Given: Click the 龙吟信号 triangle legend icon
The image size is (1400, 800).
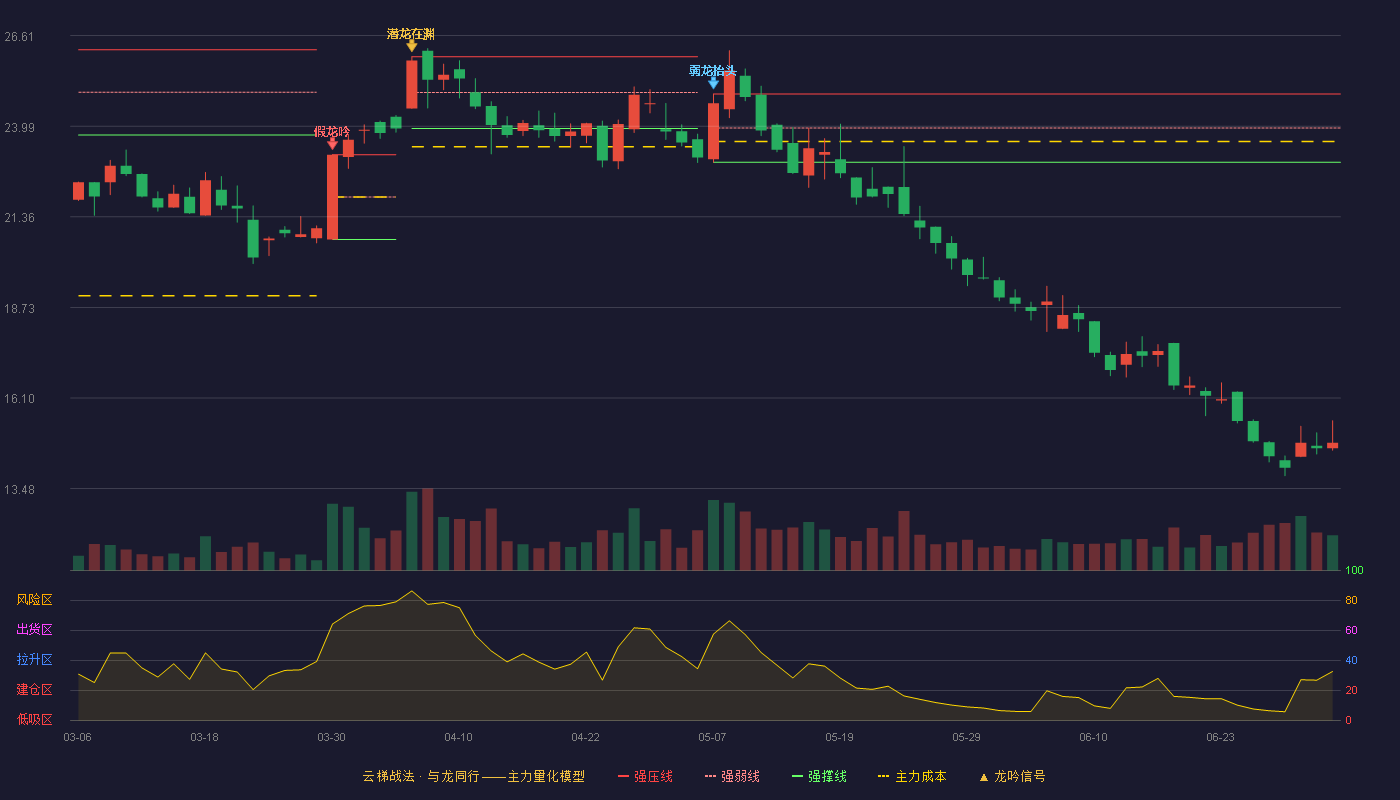Looking at the screenshot, I should [983, 777].
